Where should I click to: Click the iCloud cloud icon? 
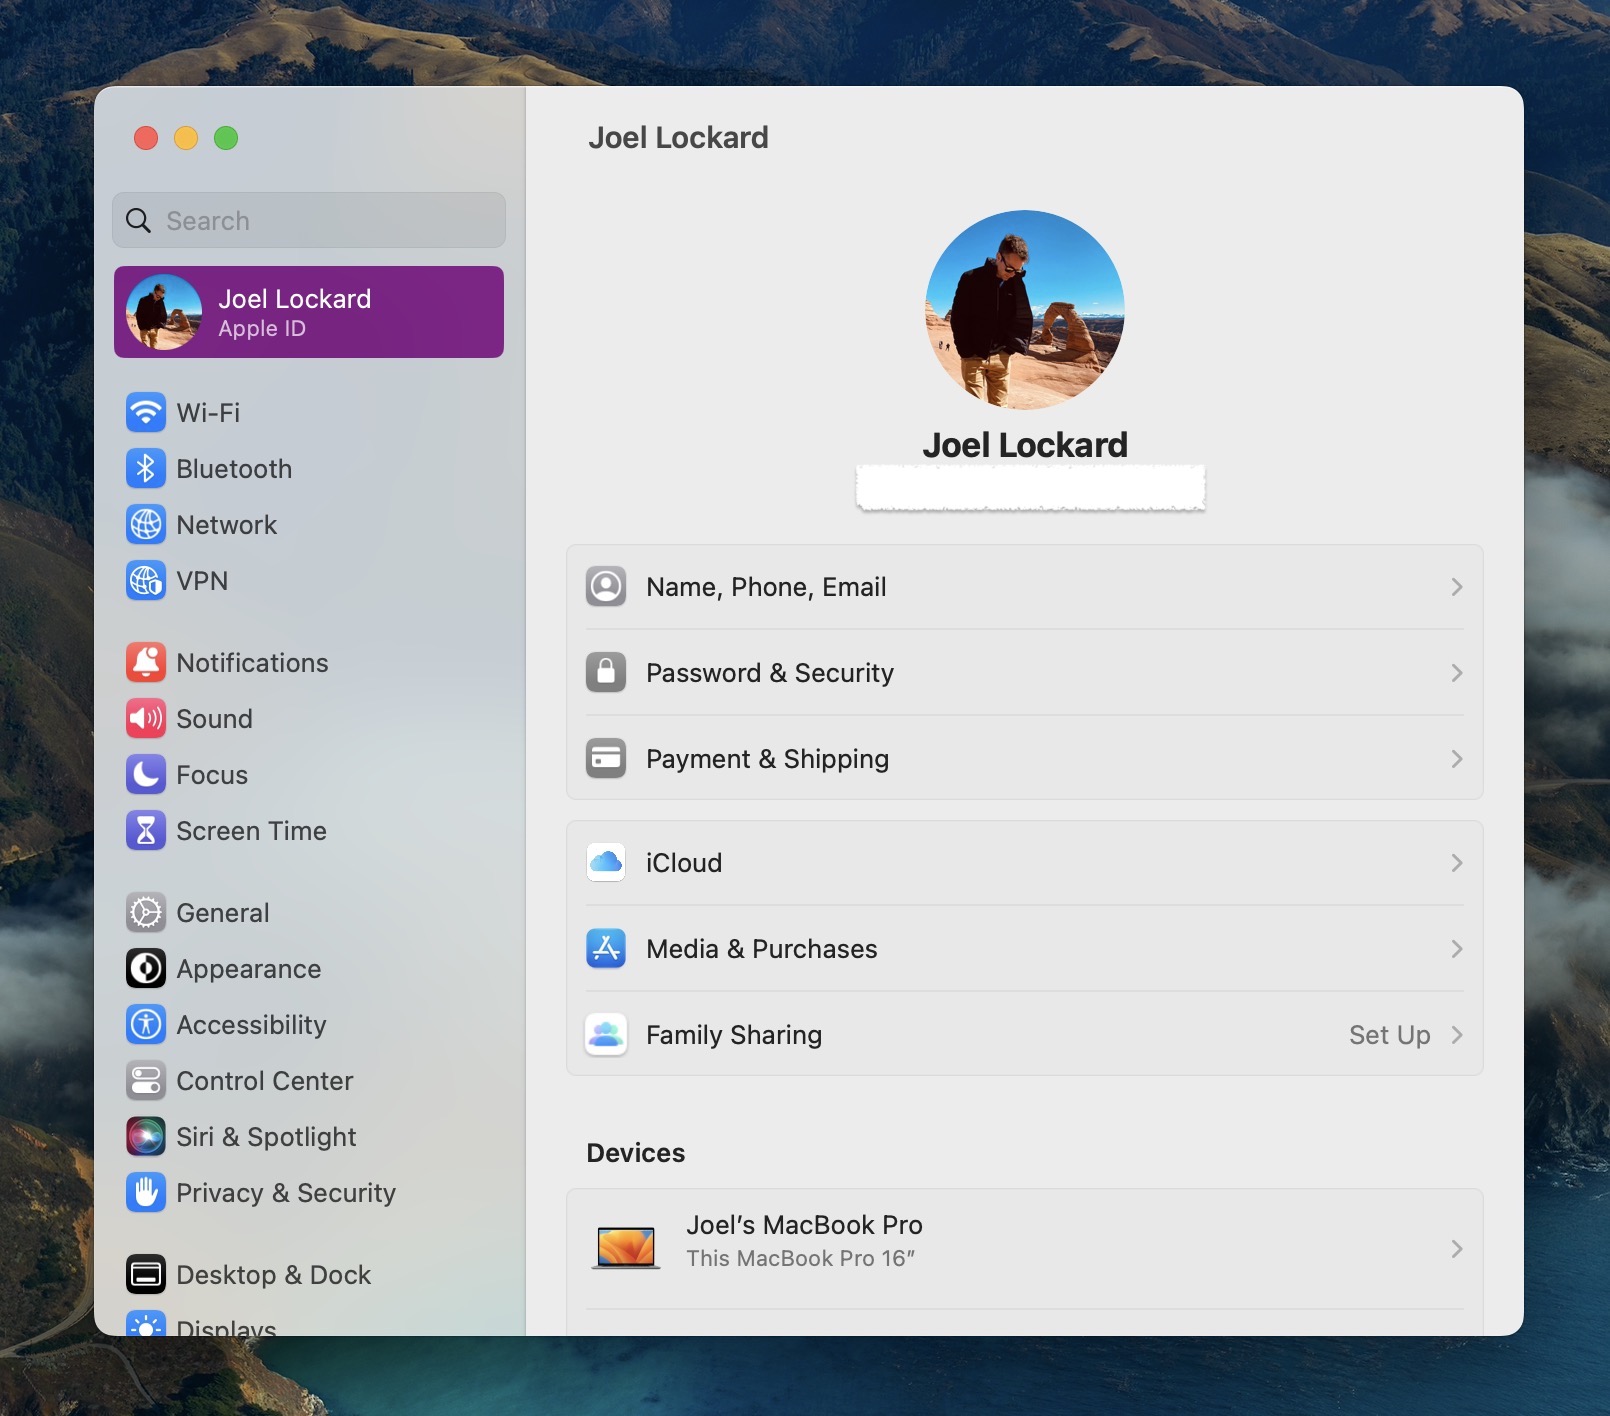pos(606,862)
